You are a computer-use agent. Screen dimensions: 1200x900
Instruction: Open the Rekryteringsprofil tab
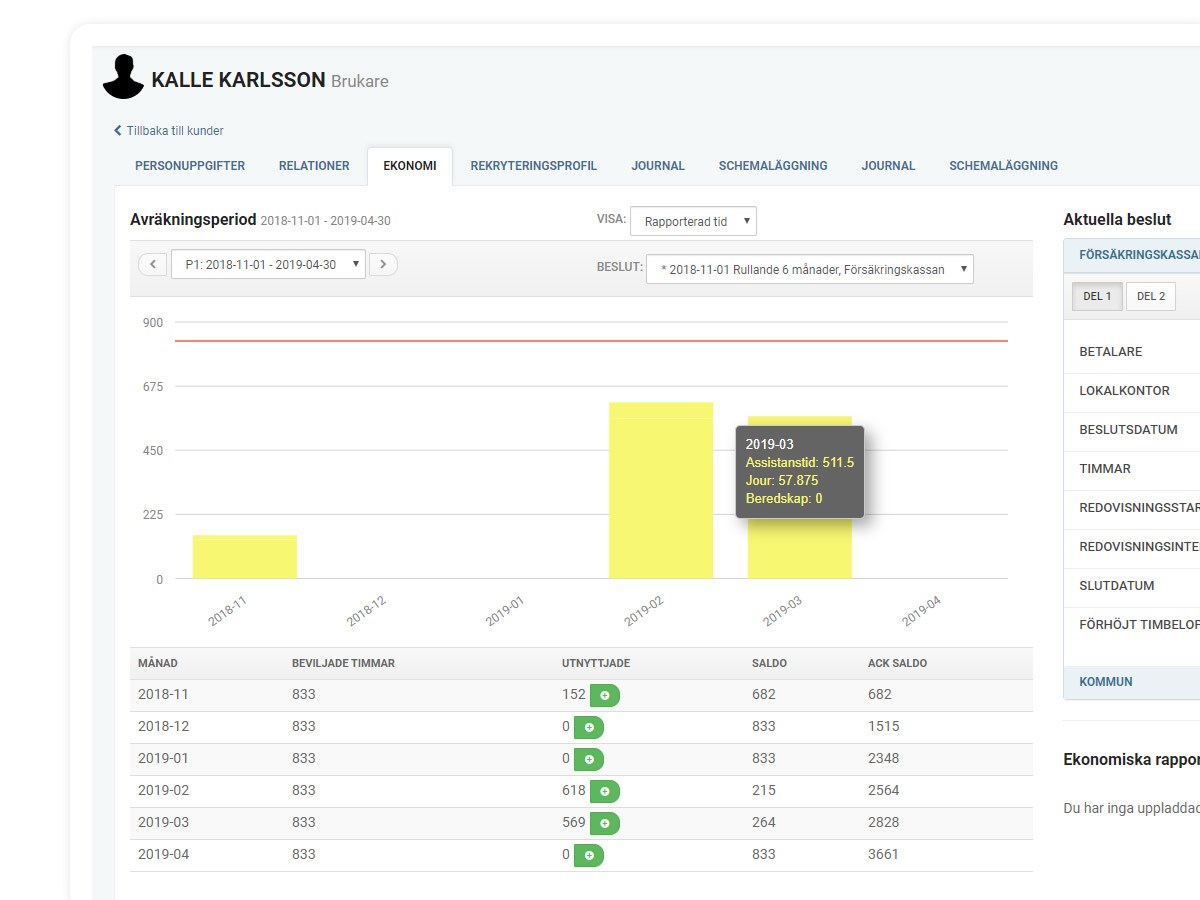[x=533, y=166]
